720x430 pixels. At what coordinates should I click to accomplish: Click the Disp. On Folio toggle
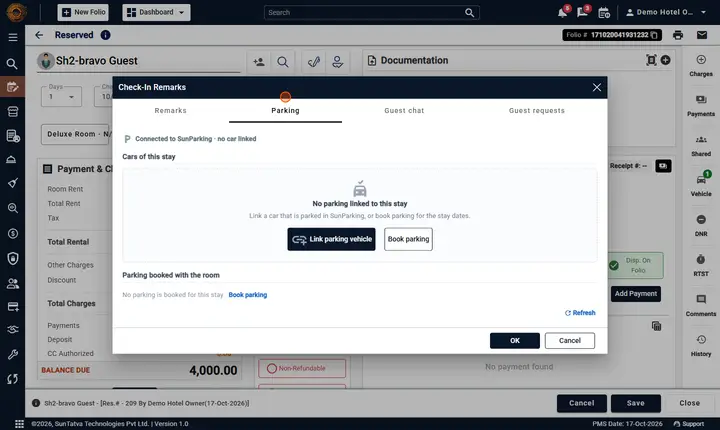[x=636, y=266]
